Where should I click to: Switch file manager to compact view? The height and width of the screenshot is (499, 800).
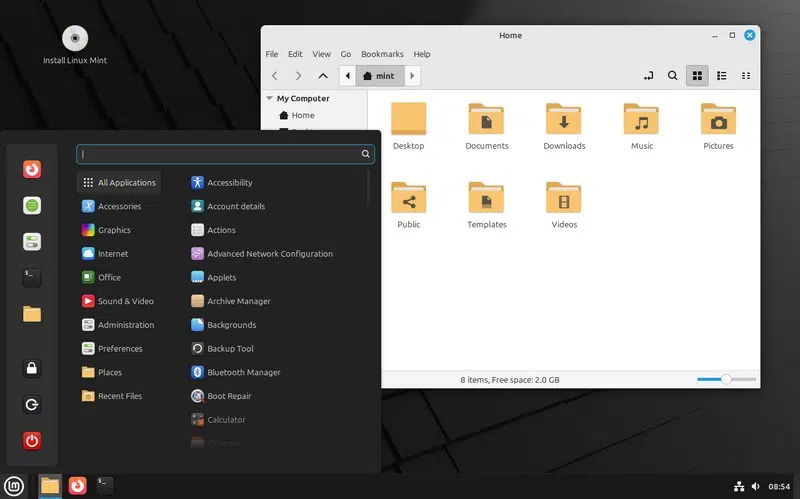[746, 76]
